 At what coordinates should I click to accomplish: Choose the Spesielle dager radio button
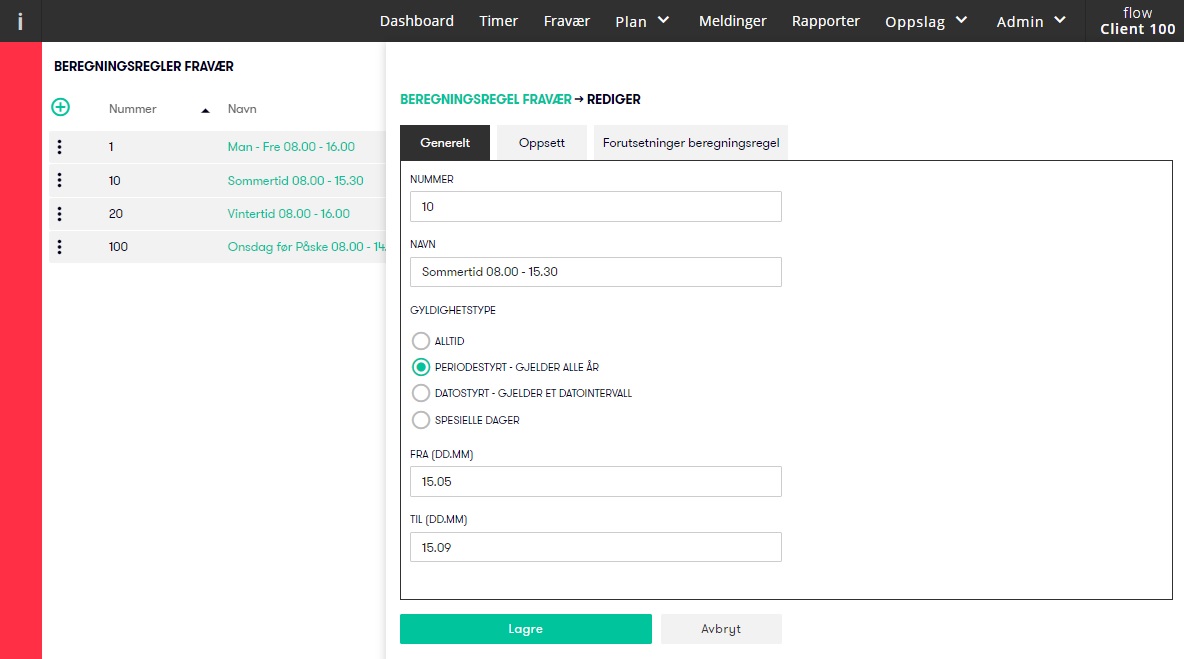pyautogui.click(x=421, y=420)
